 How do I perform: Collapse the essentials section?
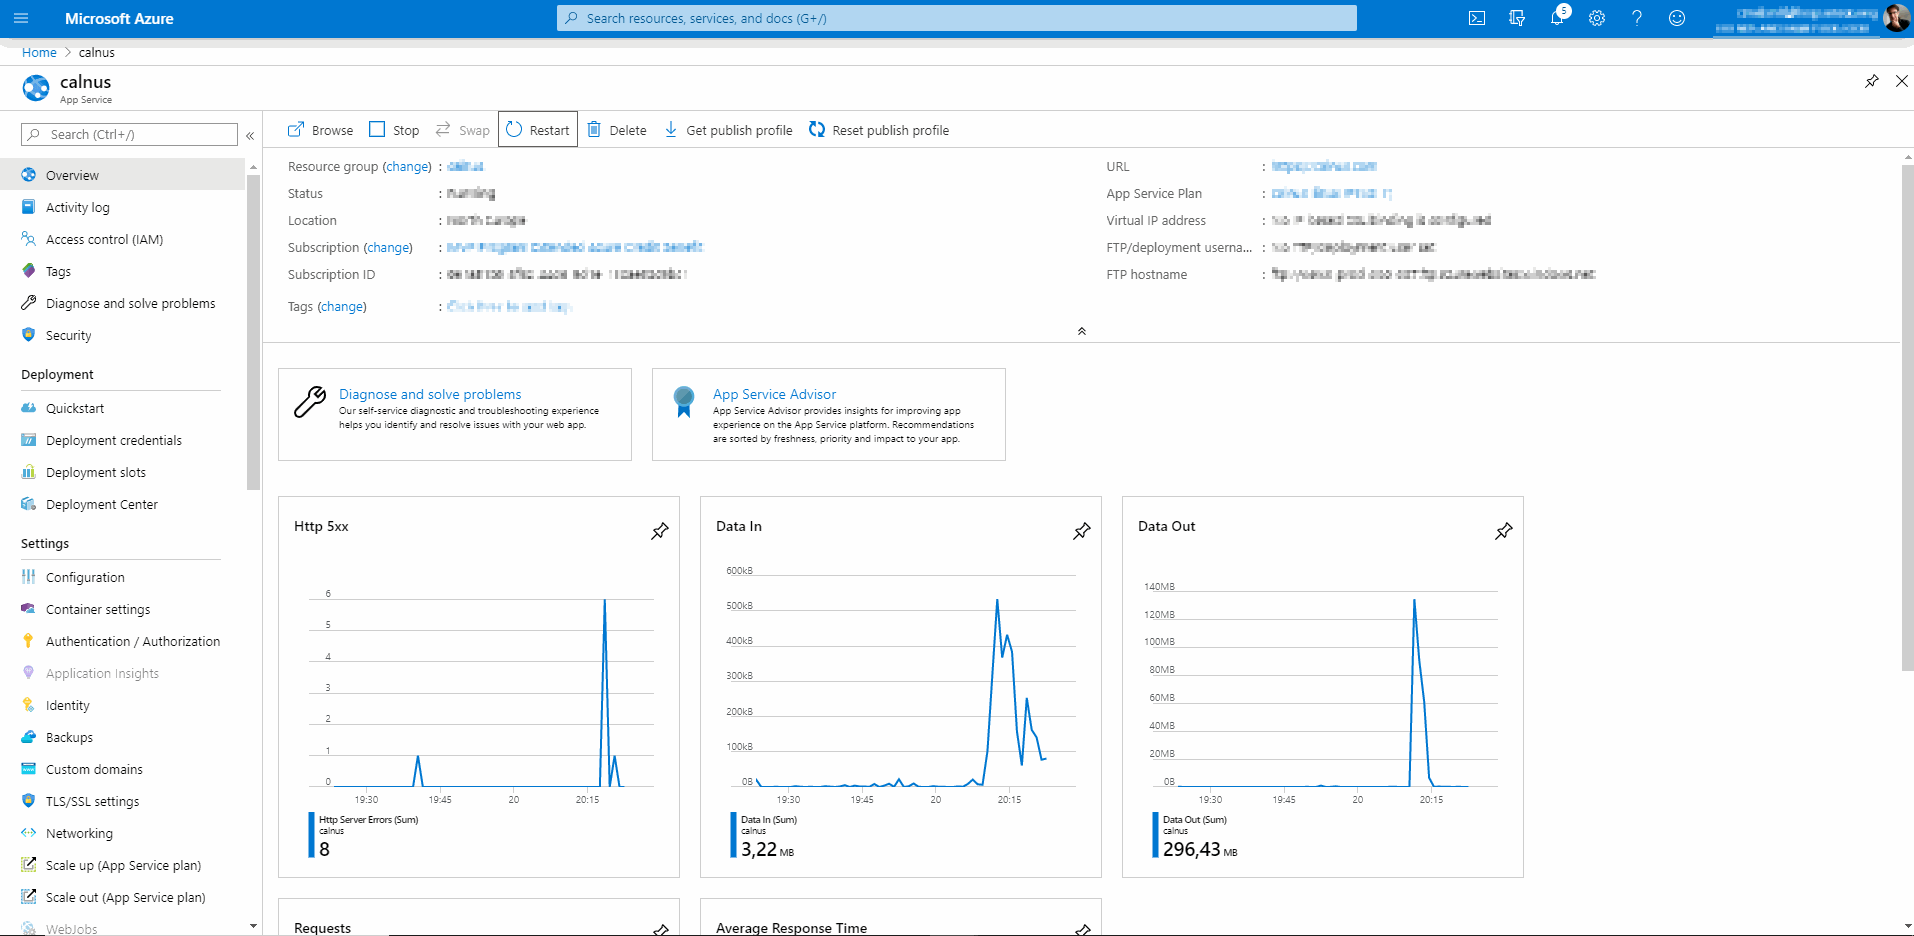pyautogui.click(x=1081, y=331)
